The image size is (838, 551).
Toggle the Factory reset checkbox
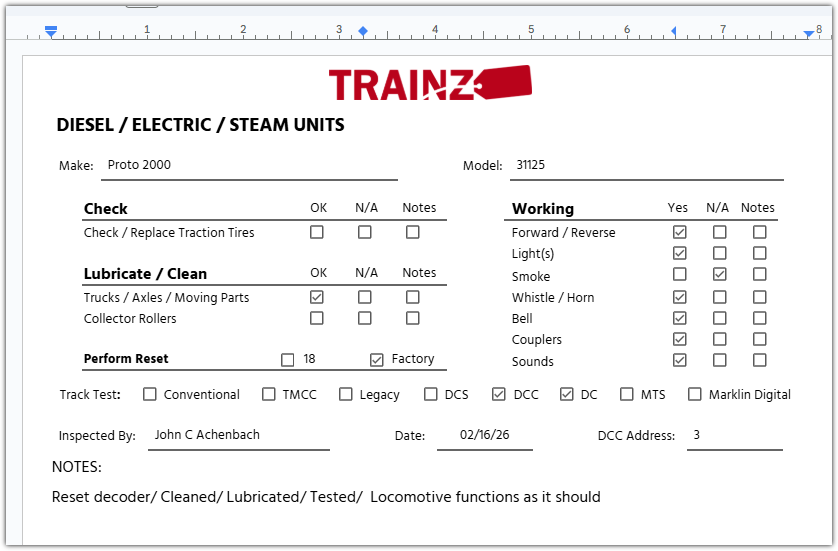point(377,359)
